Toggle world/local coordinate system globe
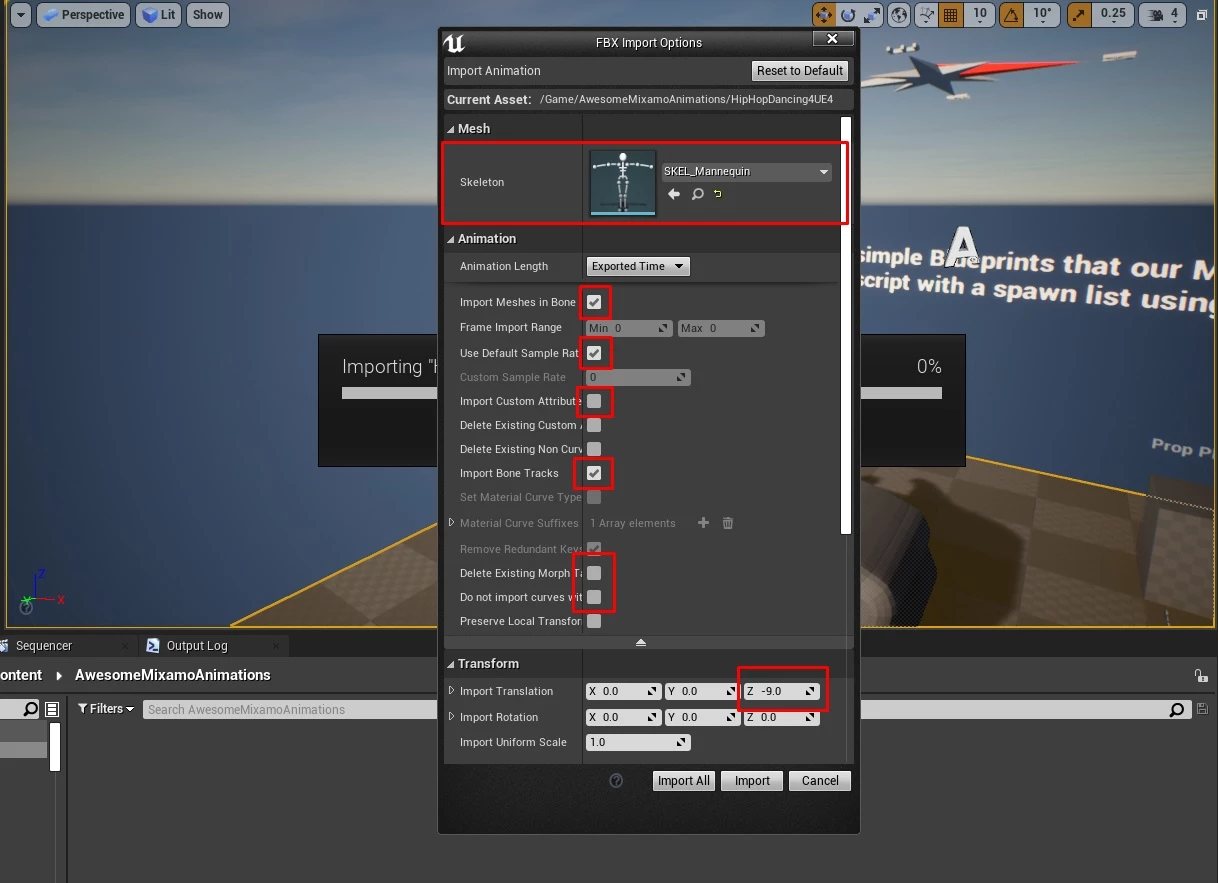Screen dimensions: 1218x883 click(x=900, y=15)
